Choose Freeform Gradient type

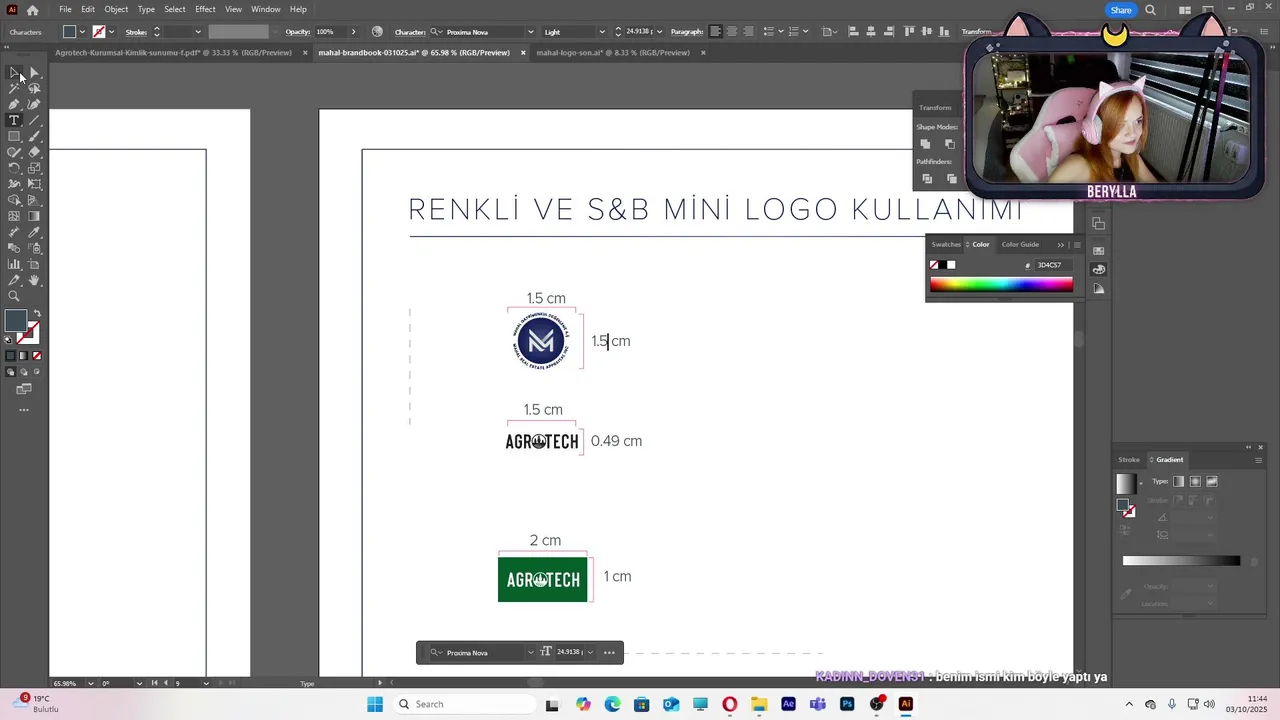click(1211, 482)
